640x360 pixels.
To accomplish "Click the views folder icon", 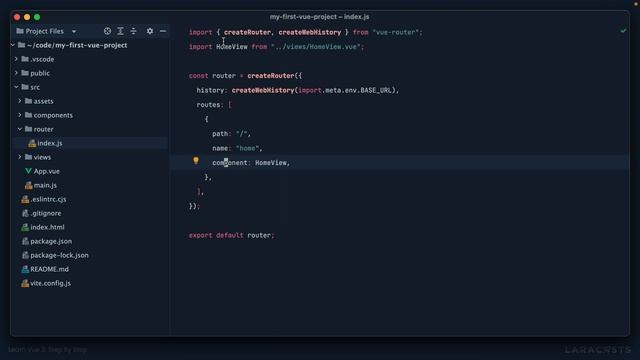I will 28,157.
